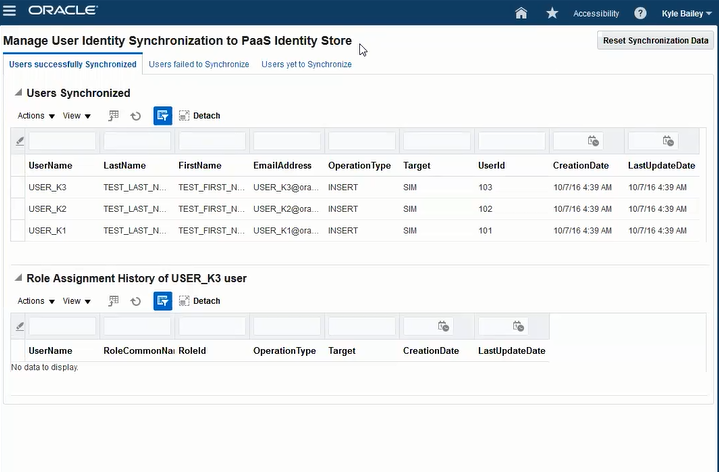Click UserId filter field
This screenshot has width=719, height=472.
[512, 141]
